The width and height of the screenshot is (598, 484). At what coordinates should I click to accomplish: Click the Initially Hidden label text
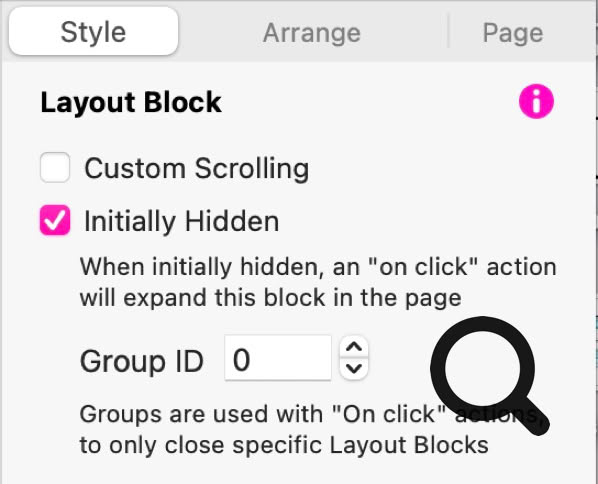click(x=182, y=221)
